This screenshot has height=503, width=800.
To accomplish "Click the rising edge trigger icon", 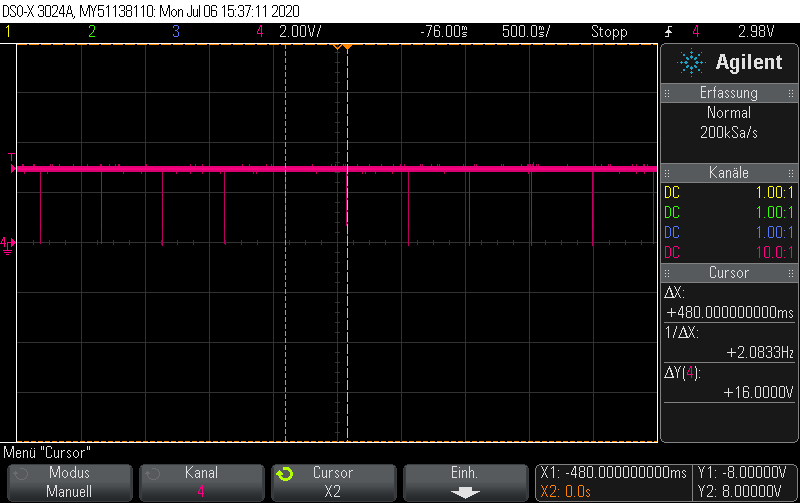I will click(668, 32).
